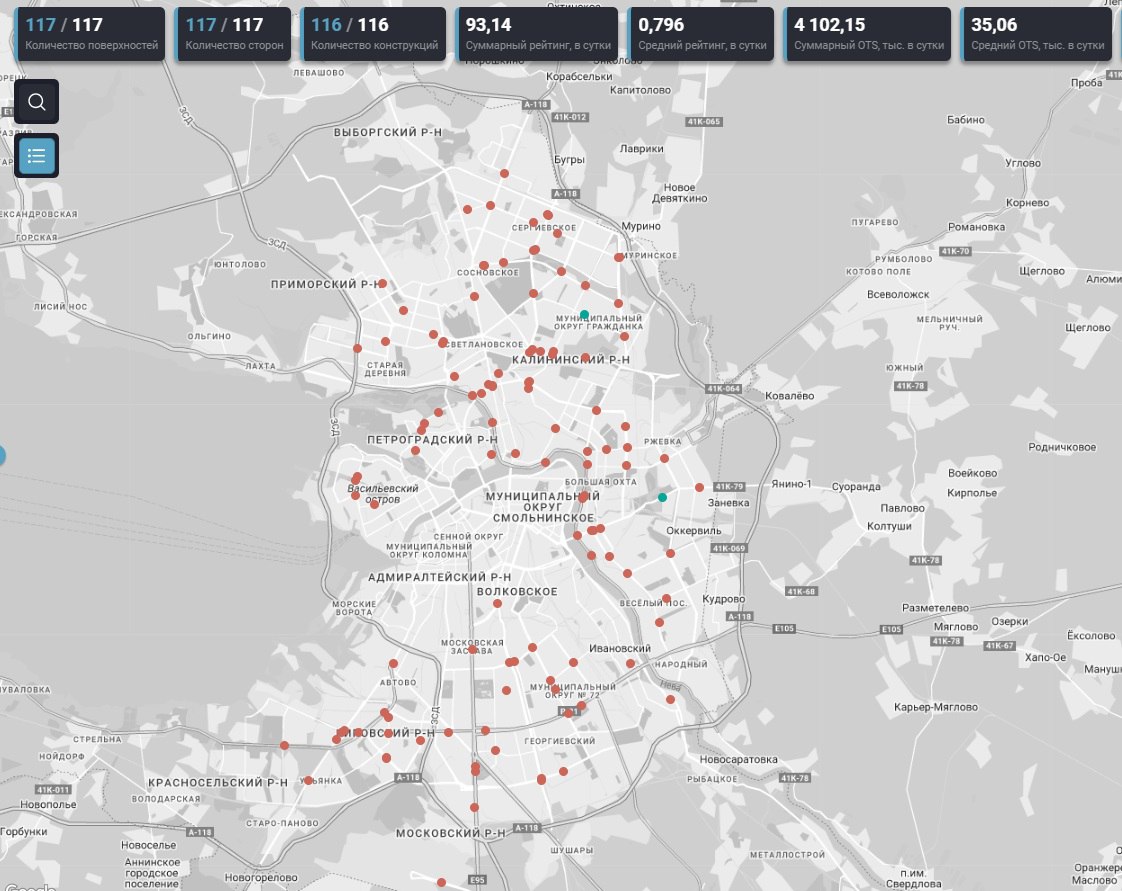Click the 'Суммарный рейтинг, в сутки' card
Image resolution: width=1122 pixels, height=891 pixels.
[x=537, y=34]
